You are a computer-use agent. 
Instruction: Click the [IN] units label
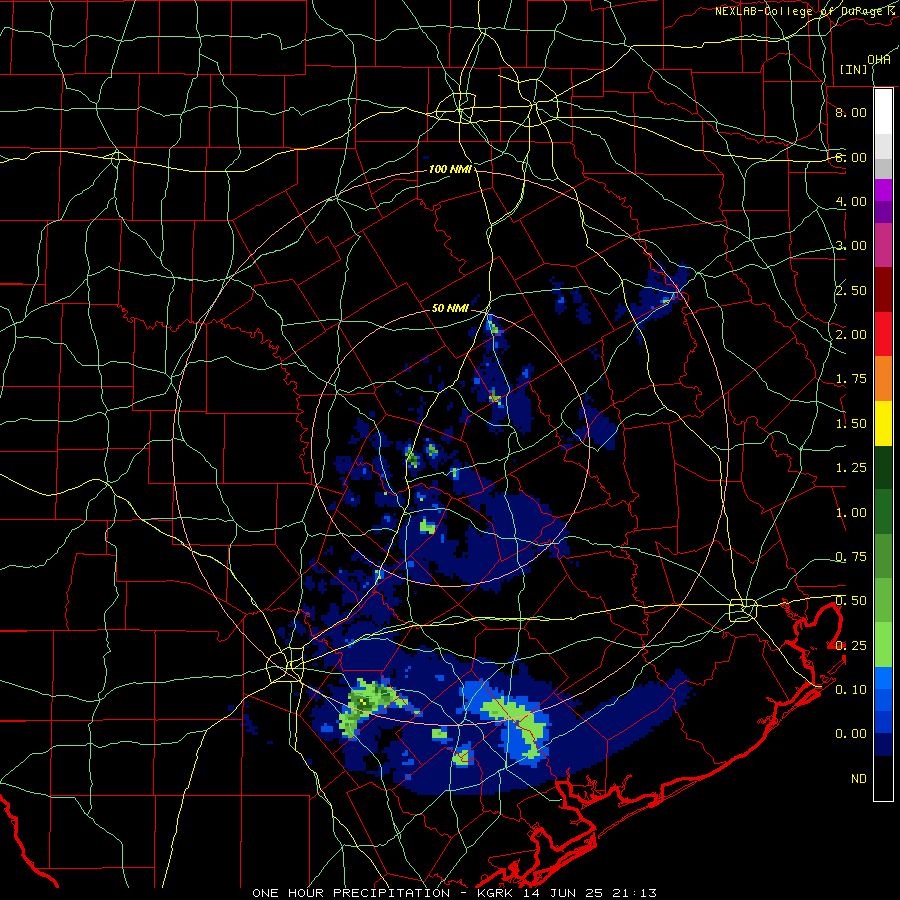(853, 69)
